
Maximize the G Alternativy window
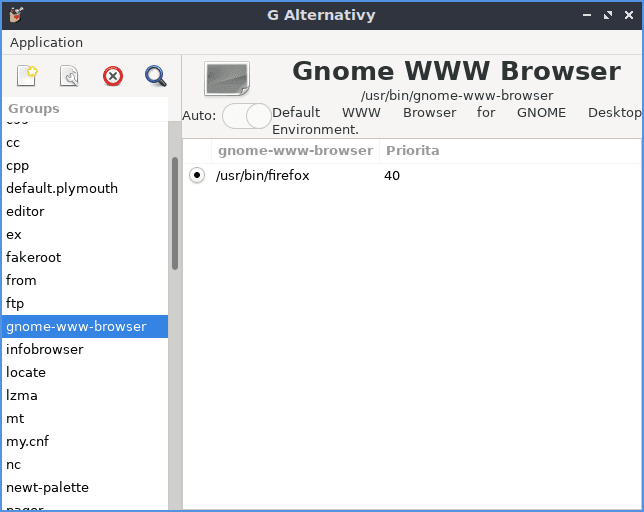[x=608, y=15]
